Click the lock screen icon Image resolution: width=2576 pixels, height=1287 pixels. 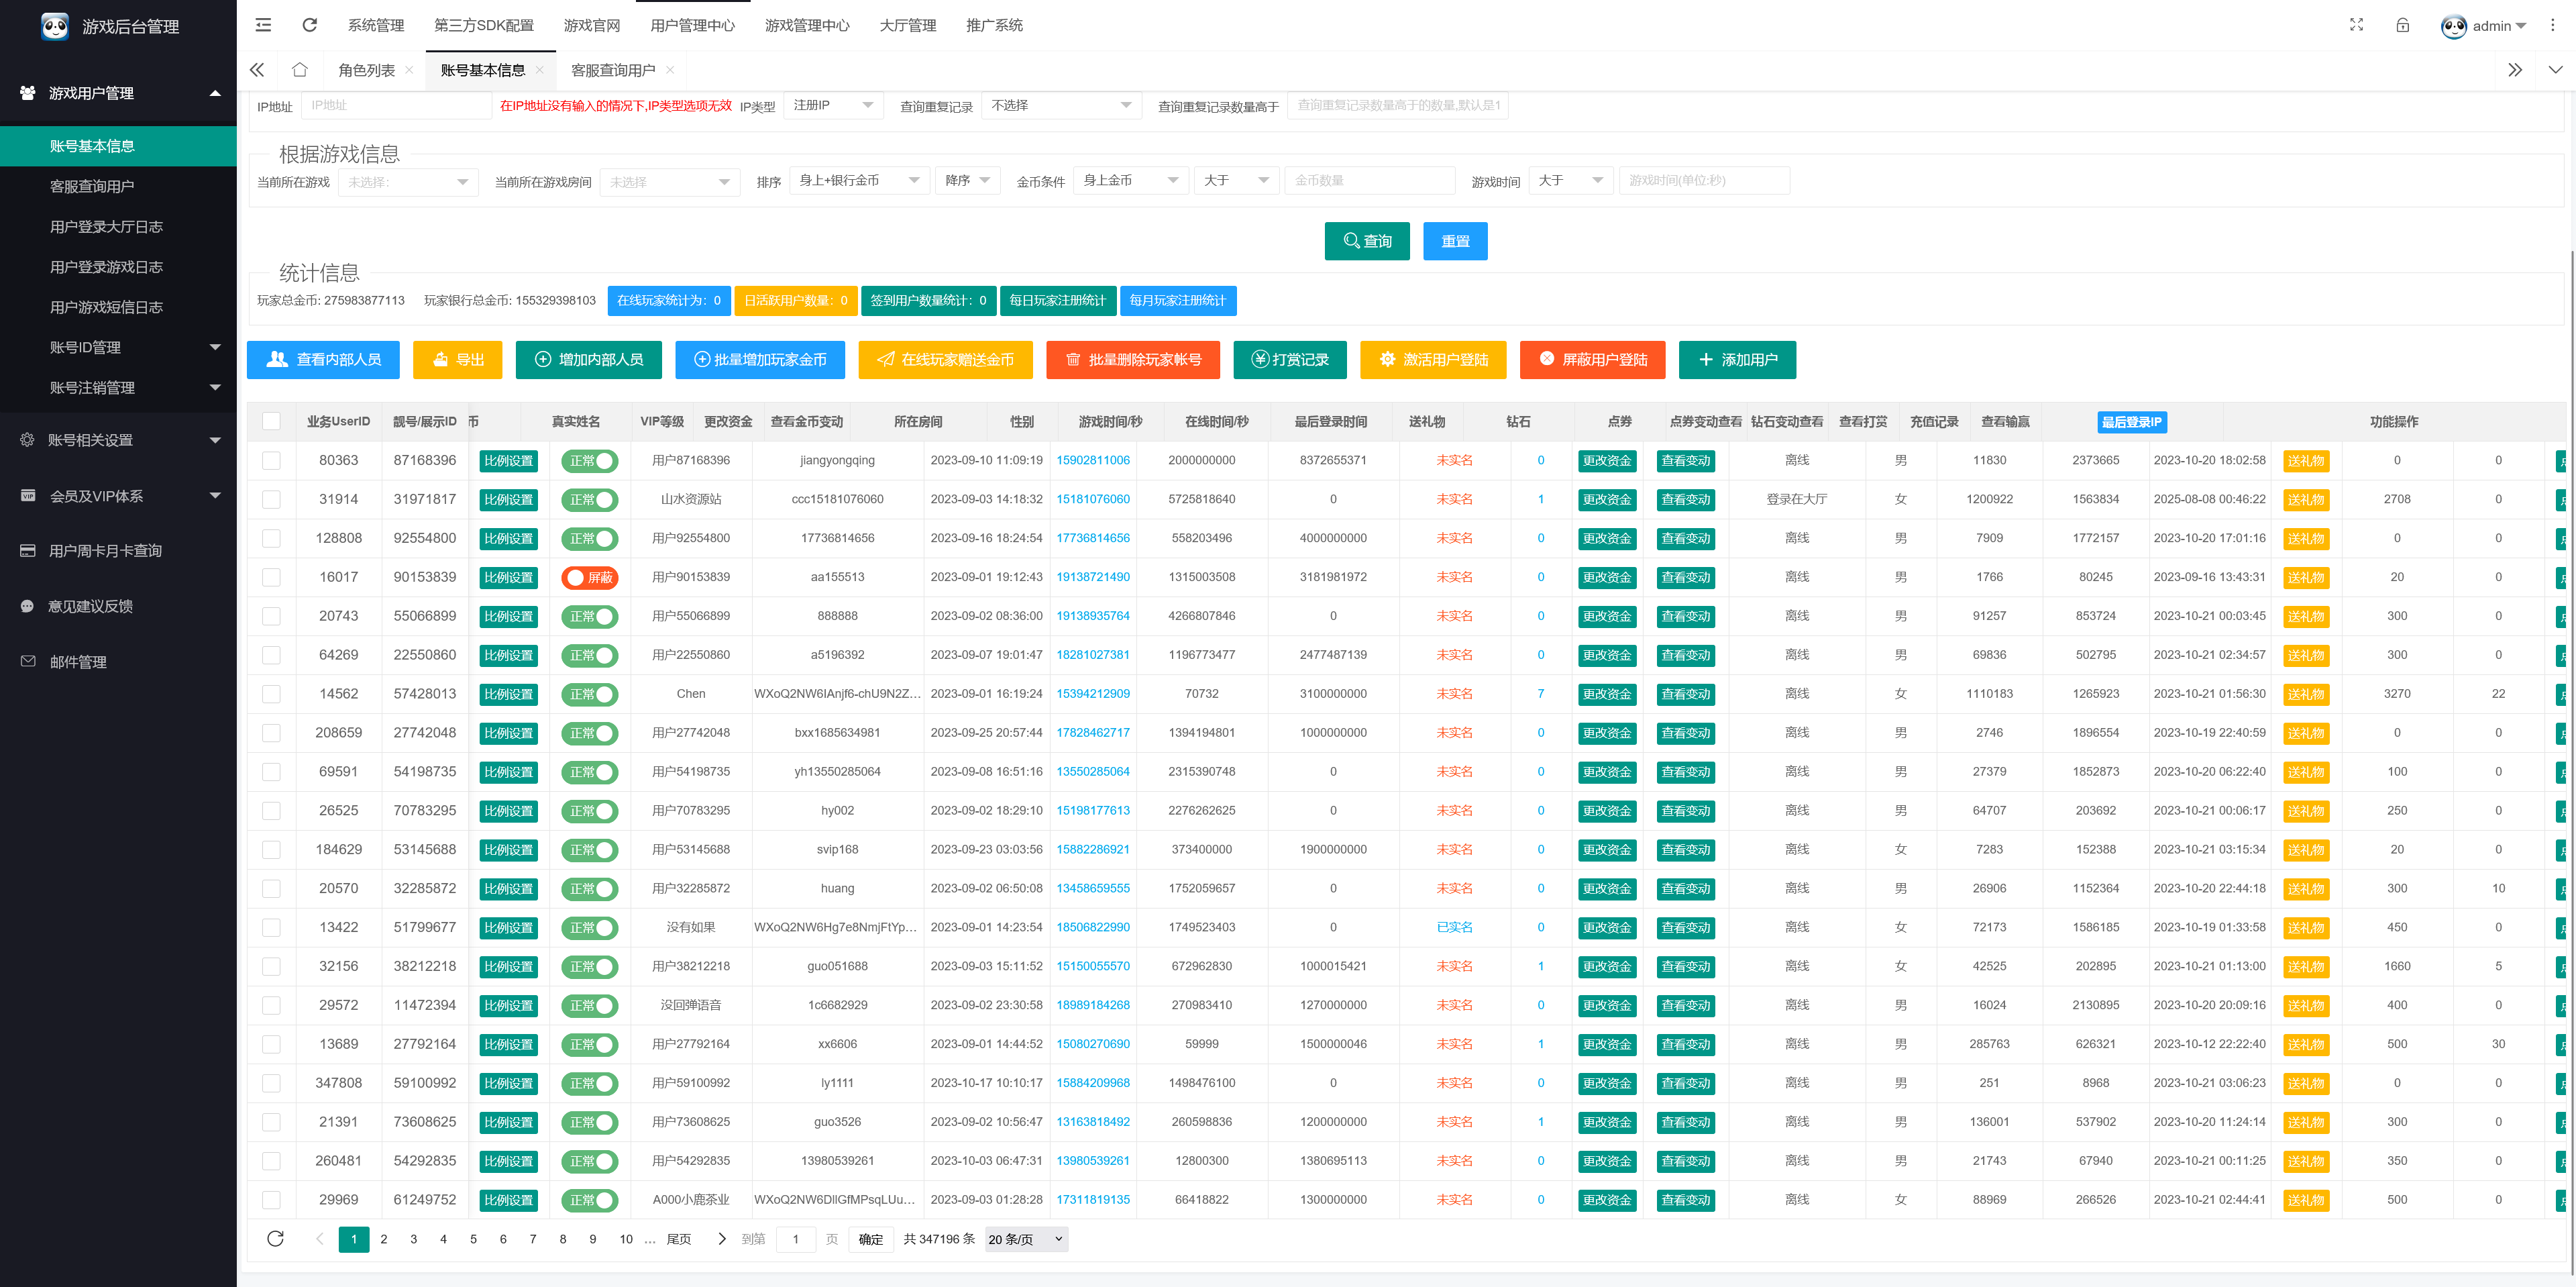tap(2402, 25)
